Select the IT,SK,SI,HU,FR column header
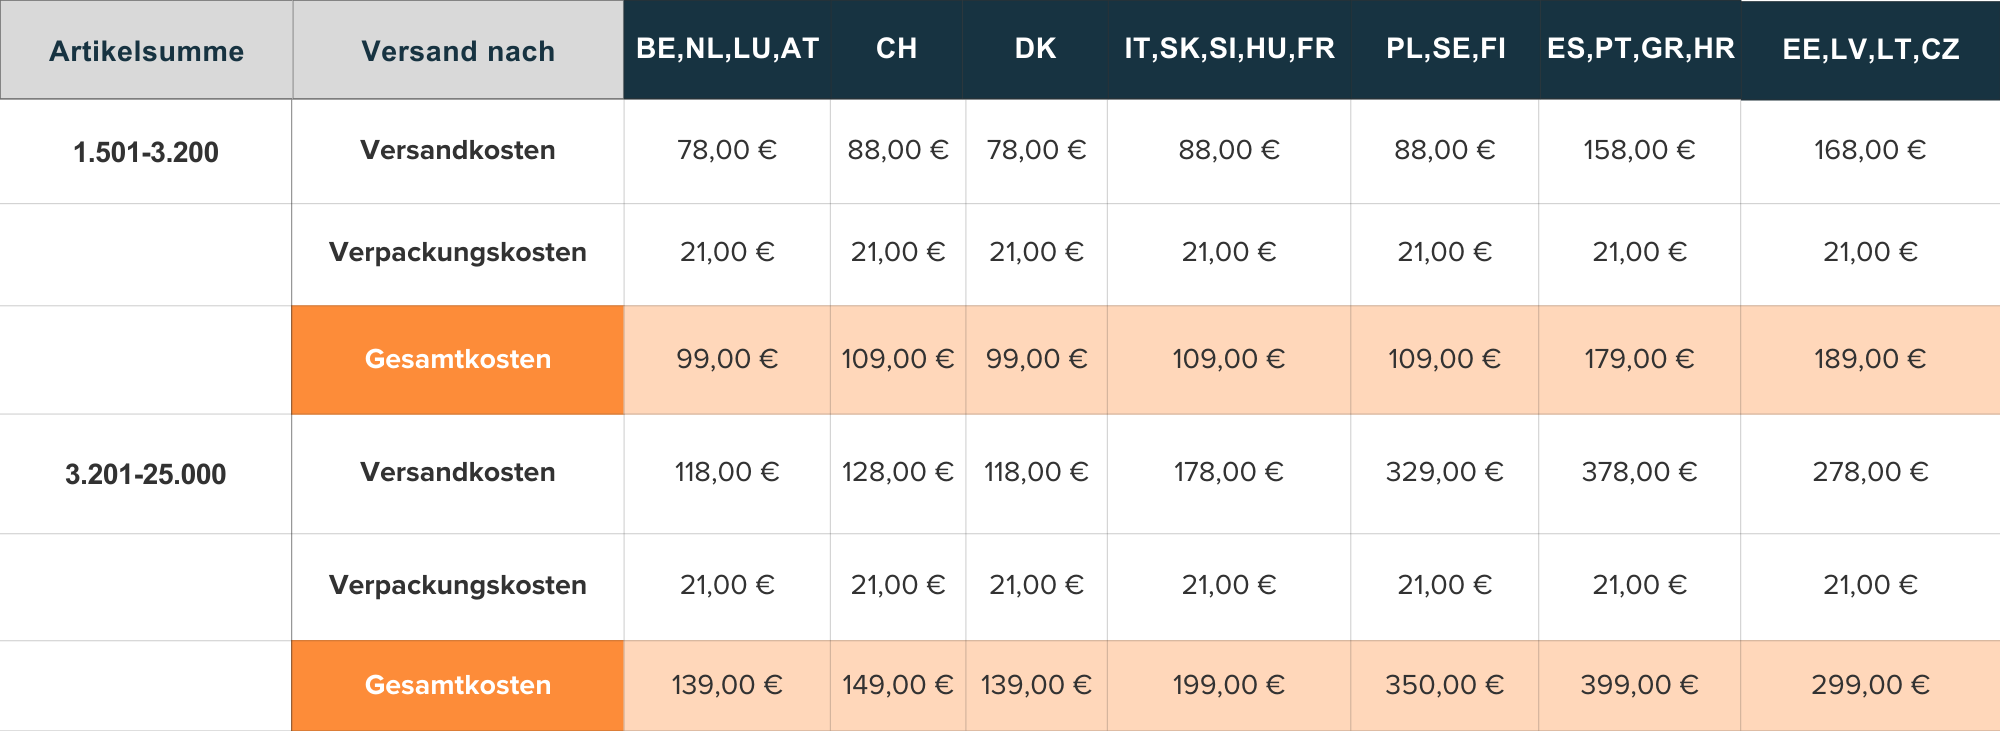The width and height of the screenshot is (2000, 731). pos(1229,49)
